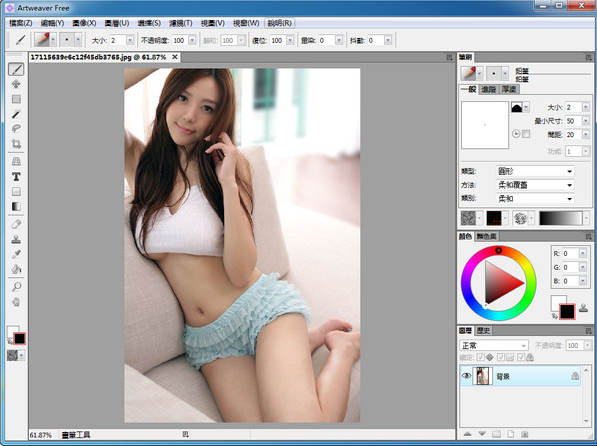The image size is (597, 446).
Task: Create a new layer page icon
Action: coord(511,434)
